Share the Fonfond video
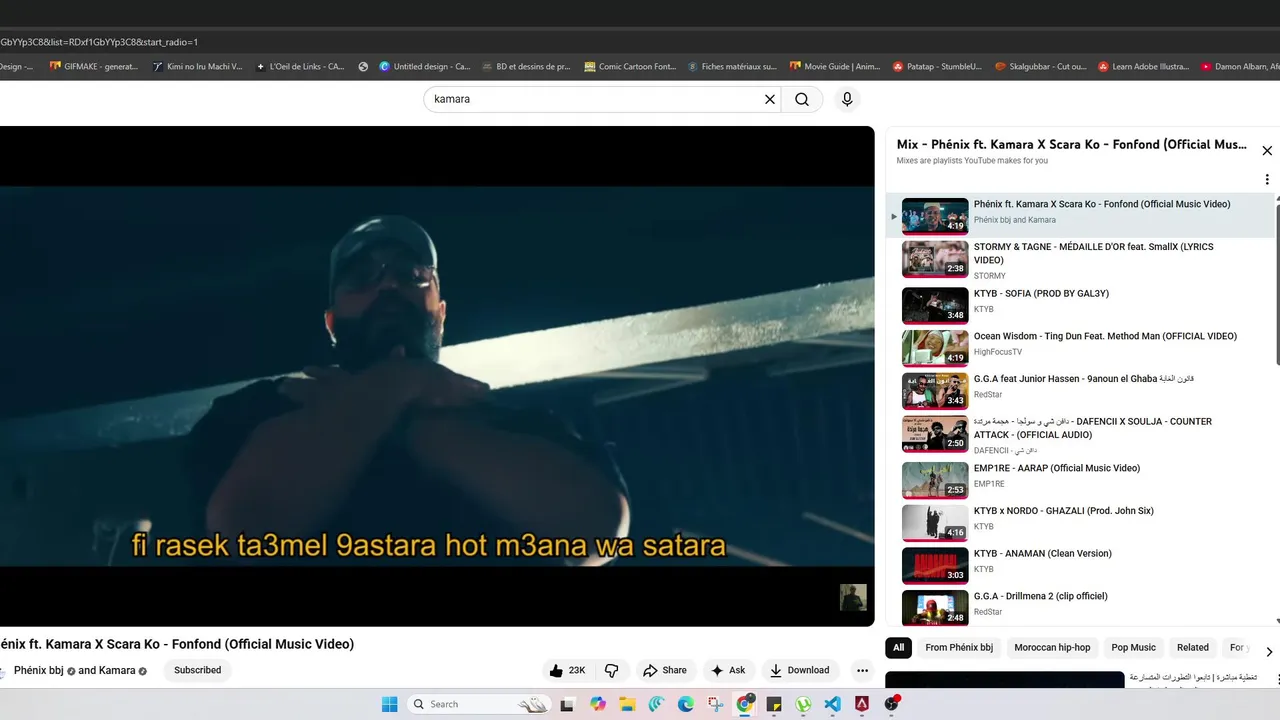This screenshot has width=1280, height=720. pyautogui.click(x=665, y=670)
